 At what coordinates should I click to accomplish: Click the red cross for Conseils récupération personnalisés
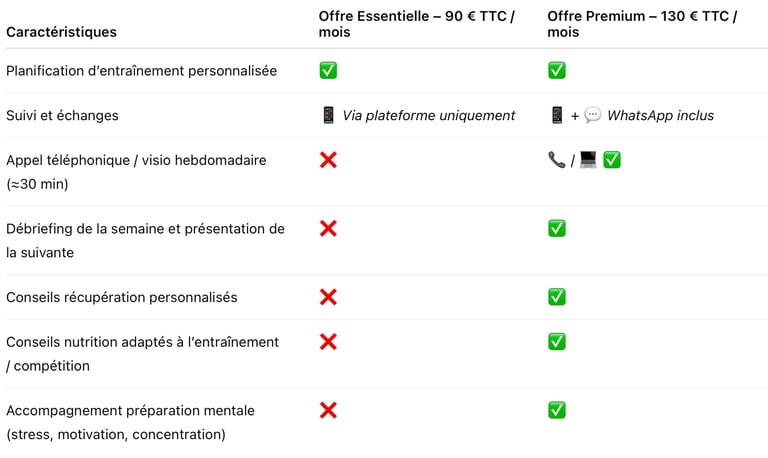(328, 297)
